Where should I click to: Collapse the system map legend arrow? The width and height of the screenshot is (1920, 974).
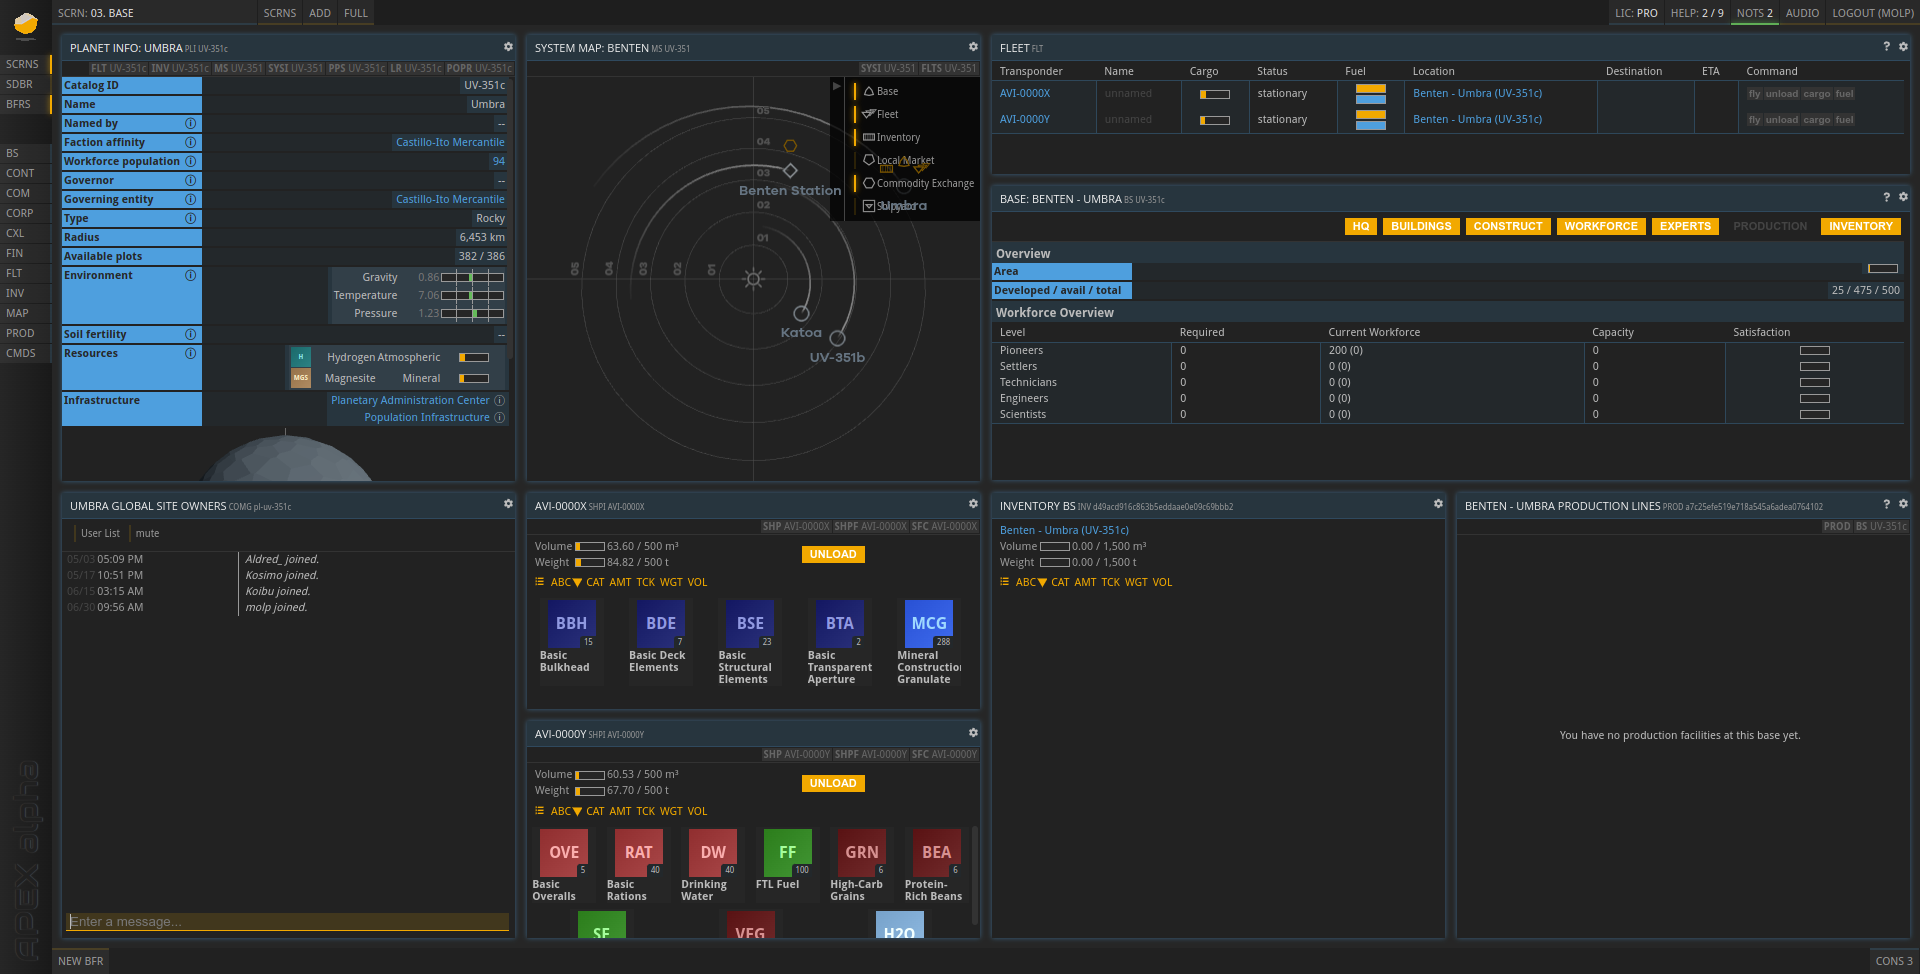pos(837,86)
